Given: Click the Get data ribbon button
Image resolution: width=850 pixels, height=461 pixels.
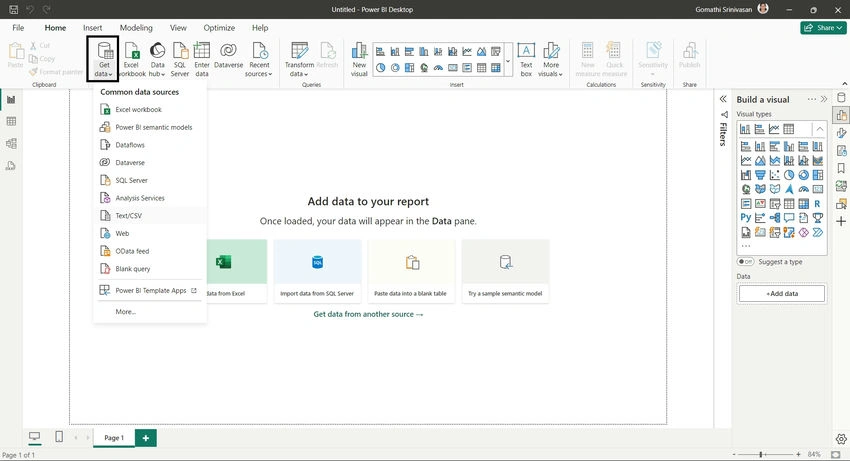Looking at the screenshot, I should point(103,59).
